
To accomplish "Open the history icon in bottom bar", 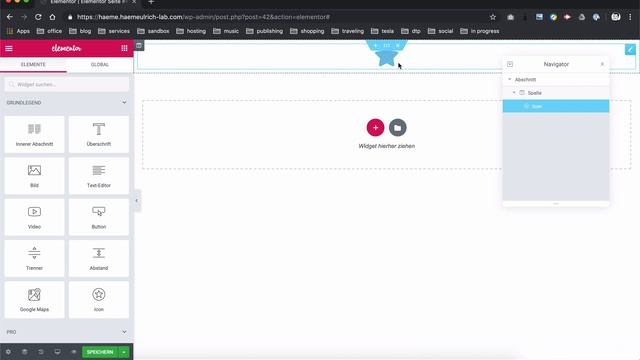I will tap(41, 352).
